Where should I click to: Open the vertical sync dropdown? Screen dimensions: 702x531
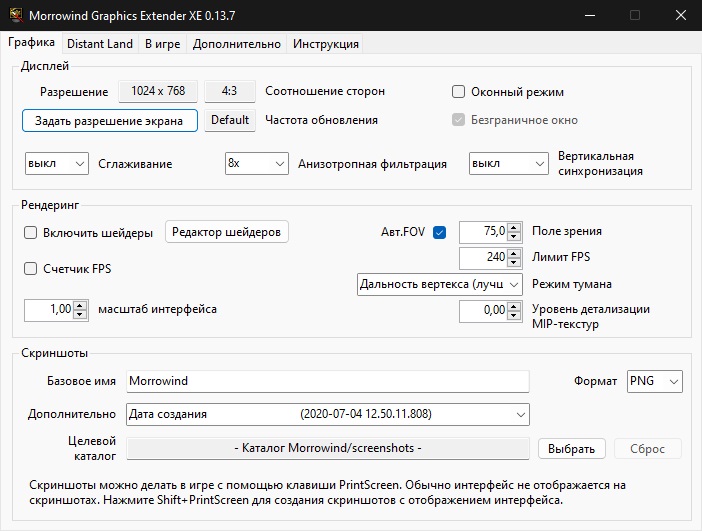pyautogui.click(x=509, y=163)
